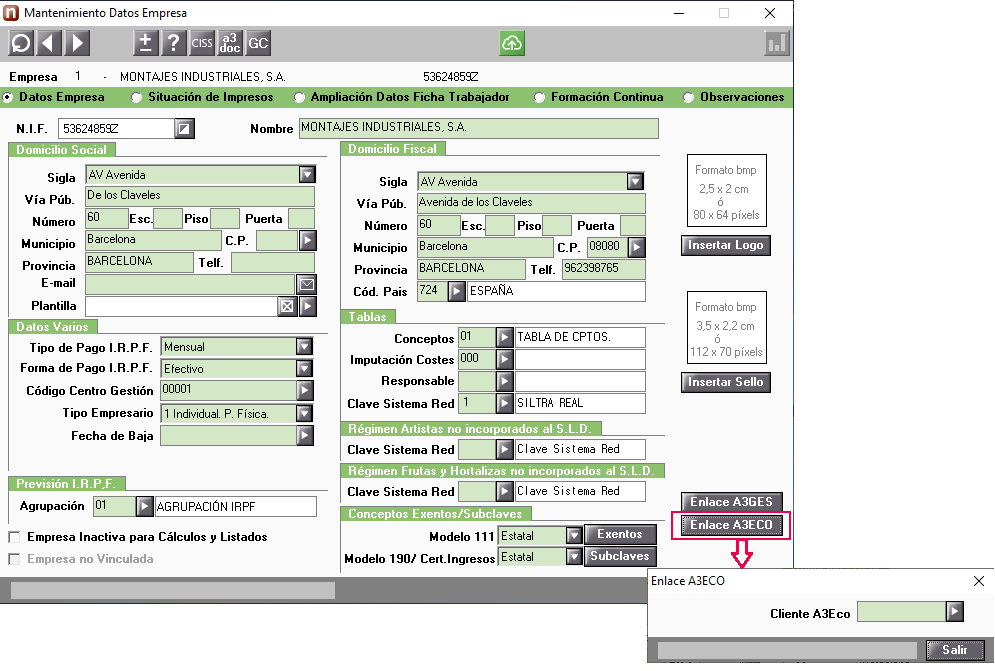Image resolution: width=995 pixels, height=671 pixels.
Task: Click the E-mail envelope icon
Action: click(307, 284)
